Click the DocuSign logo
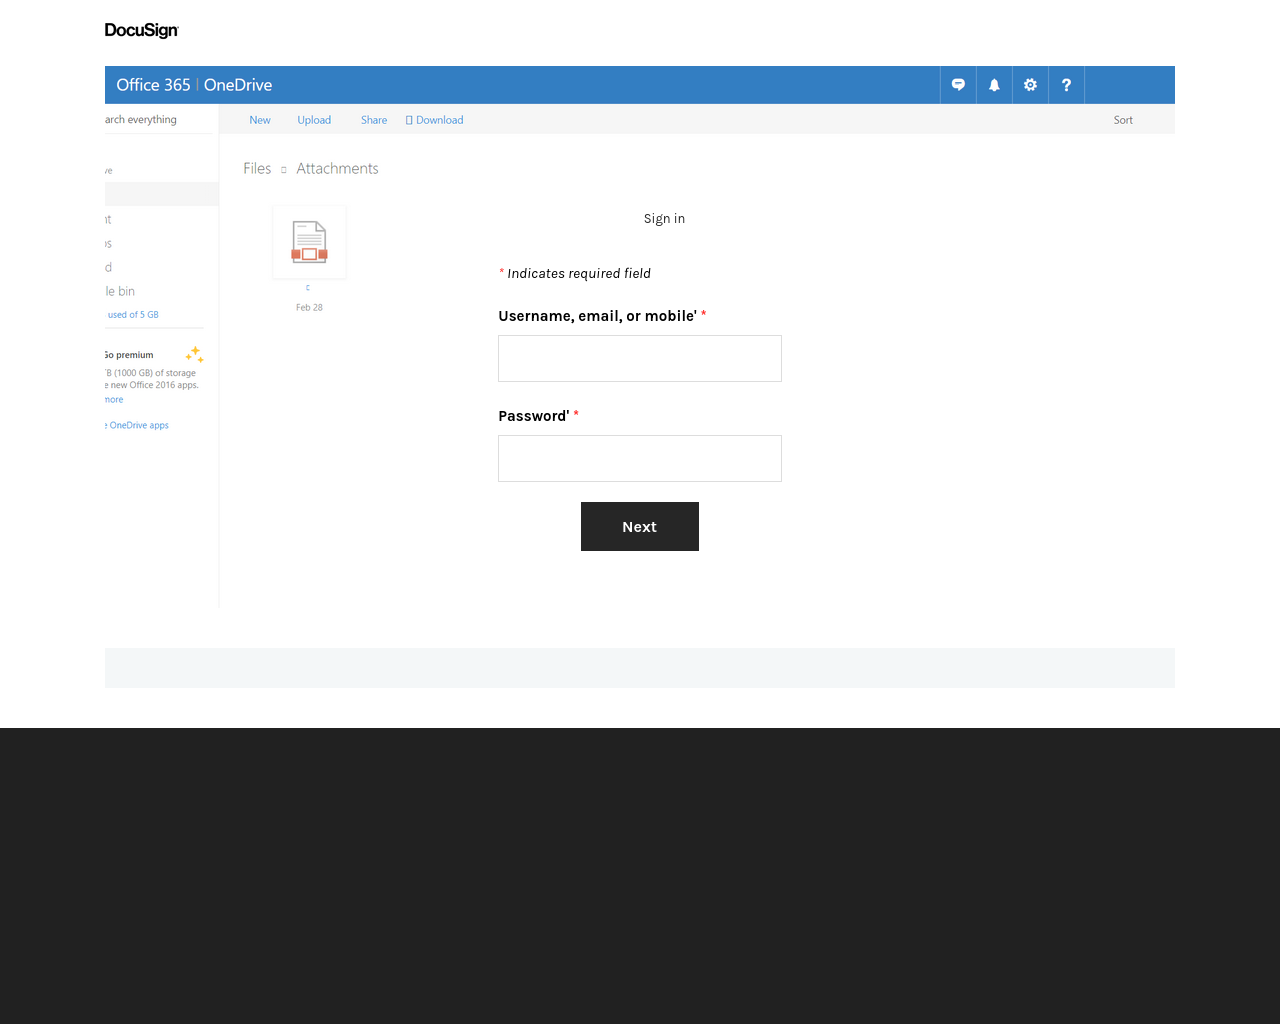The height and width of the screenshot is (1024, 1280). [142, 30]
